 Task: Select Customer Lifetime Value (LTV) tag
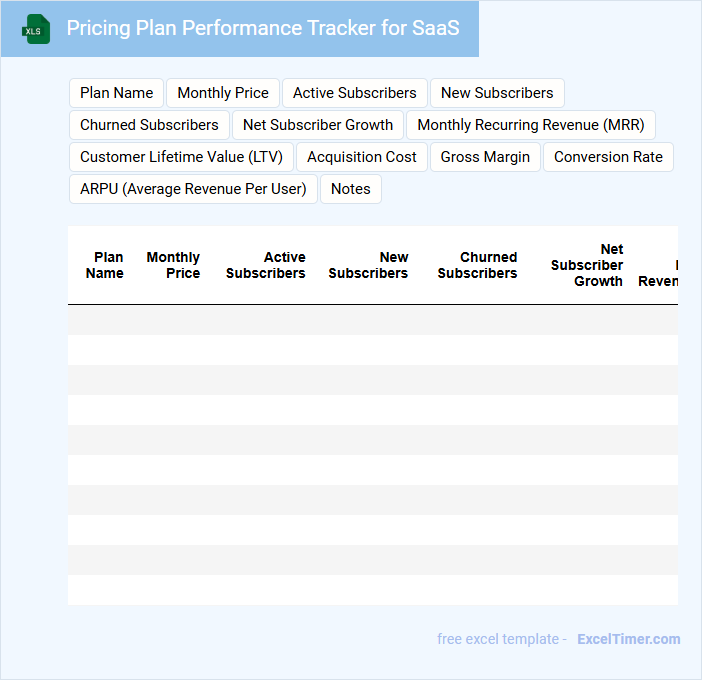coord(181,157)
